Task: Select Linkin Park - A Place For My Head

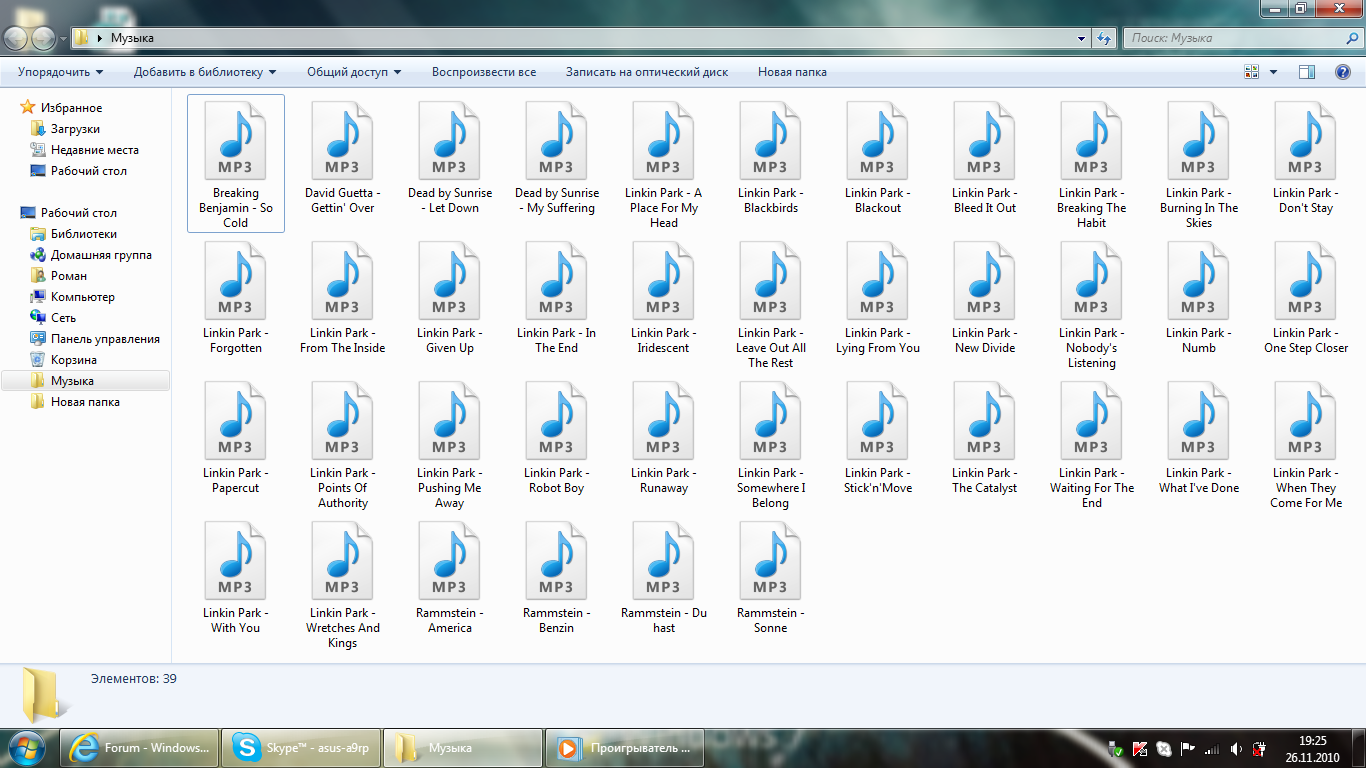Action: click(664, 165)
